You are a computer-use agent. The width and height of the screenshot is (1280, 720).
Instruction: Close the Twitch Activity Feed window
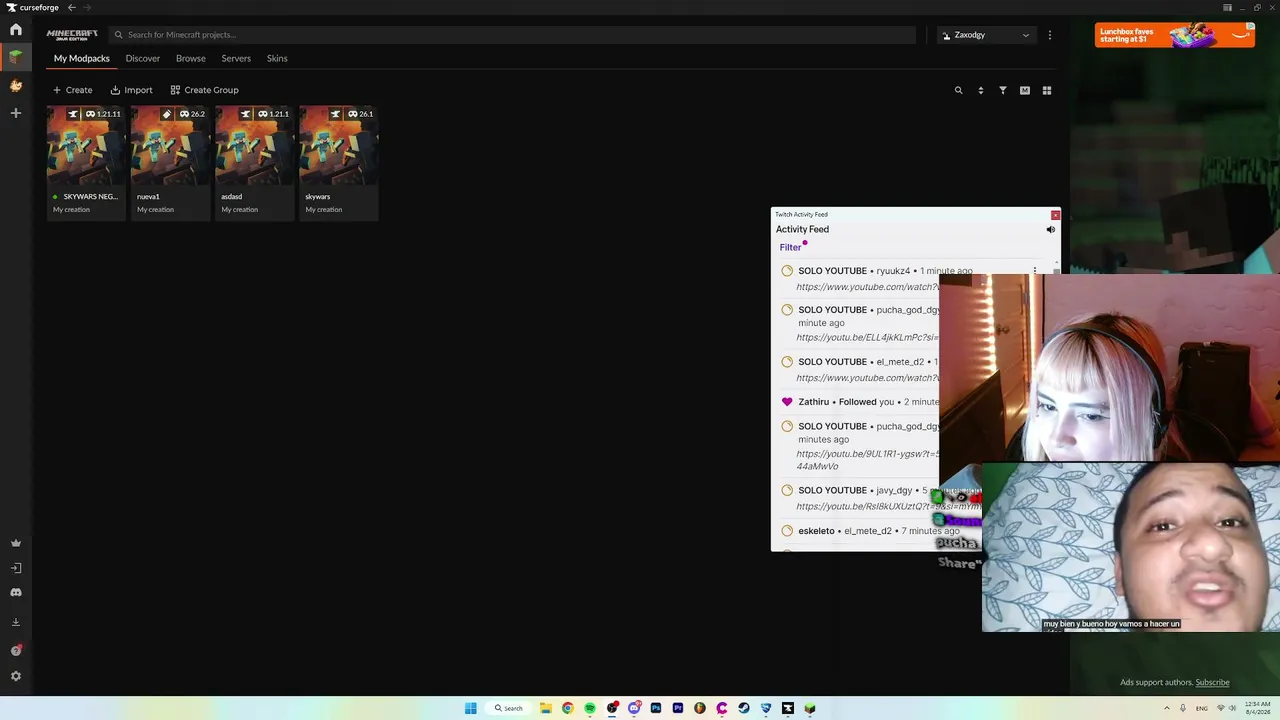1055,215
